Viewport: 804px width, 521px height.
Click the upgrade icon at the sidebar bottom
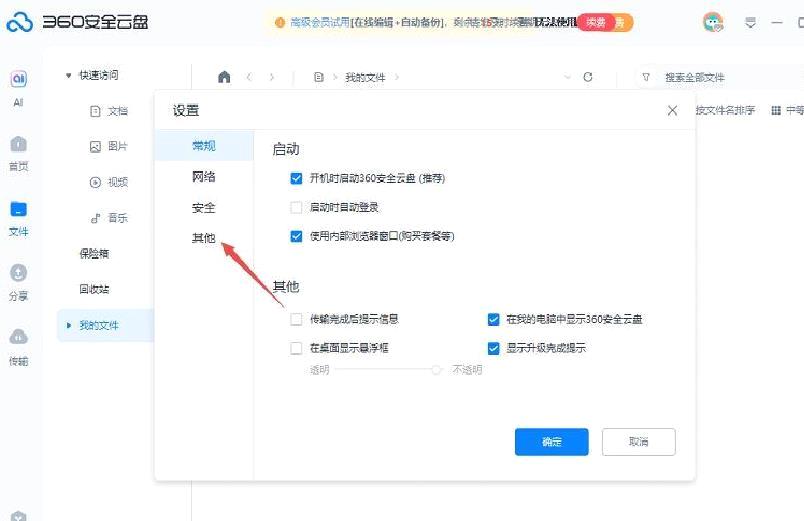tap(18, 516)
